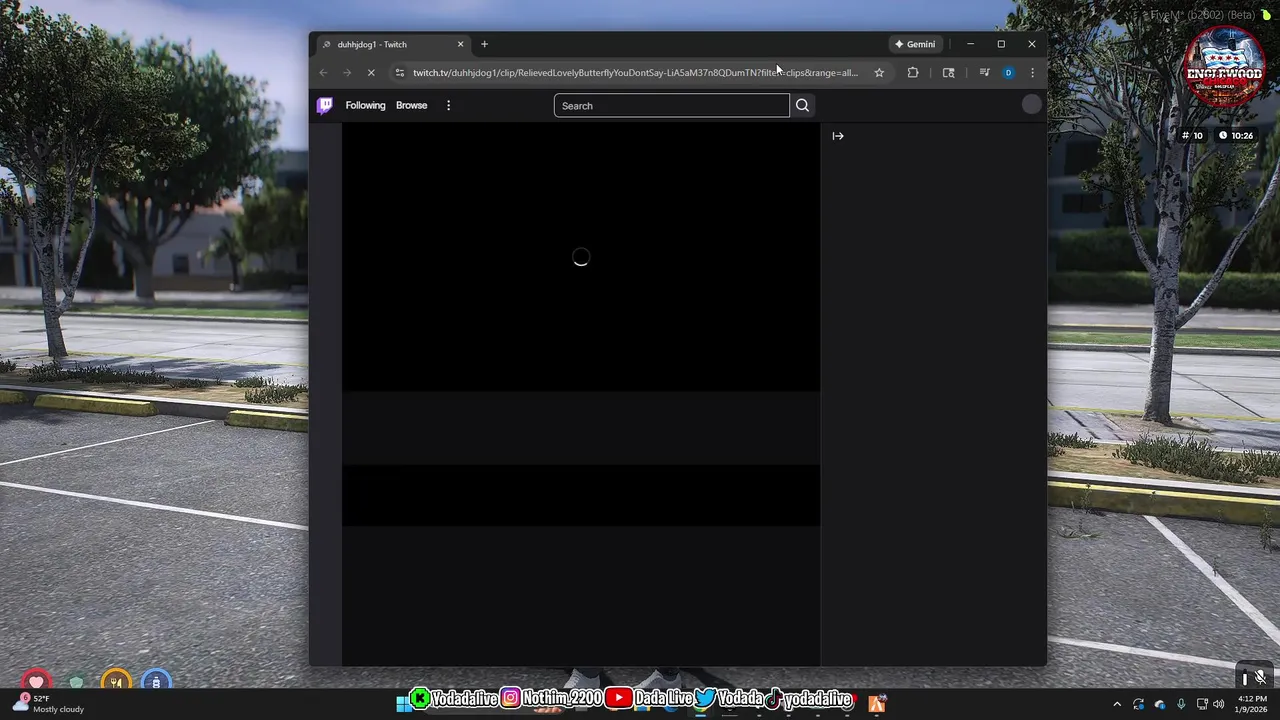Select the duhhjdog1 - Twitch tab
Screen dimensions: 1280x720
pyautogui.click(x=392, y=44)
